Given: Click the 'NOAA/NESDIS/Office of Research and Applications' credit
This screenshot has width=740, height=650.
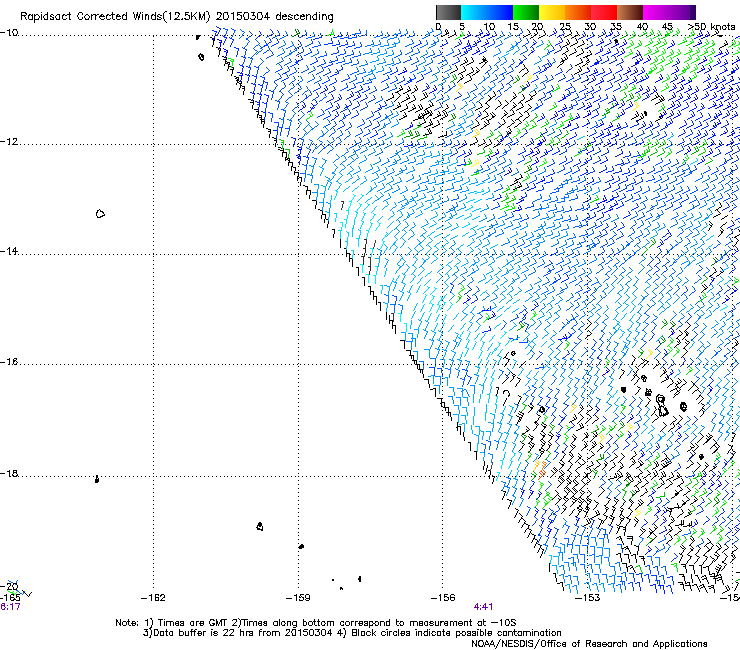Looking at the screenshot, I should click(x=589, y=644).
